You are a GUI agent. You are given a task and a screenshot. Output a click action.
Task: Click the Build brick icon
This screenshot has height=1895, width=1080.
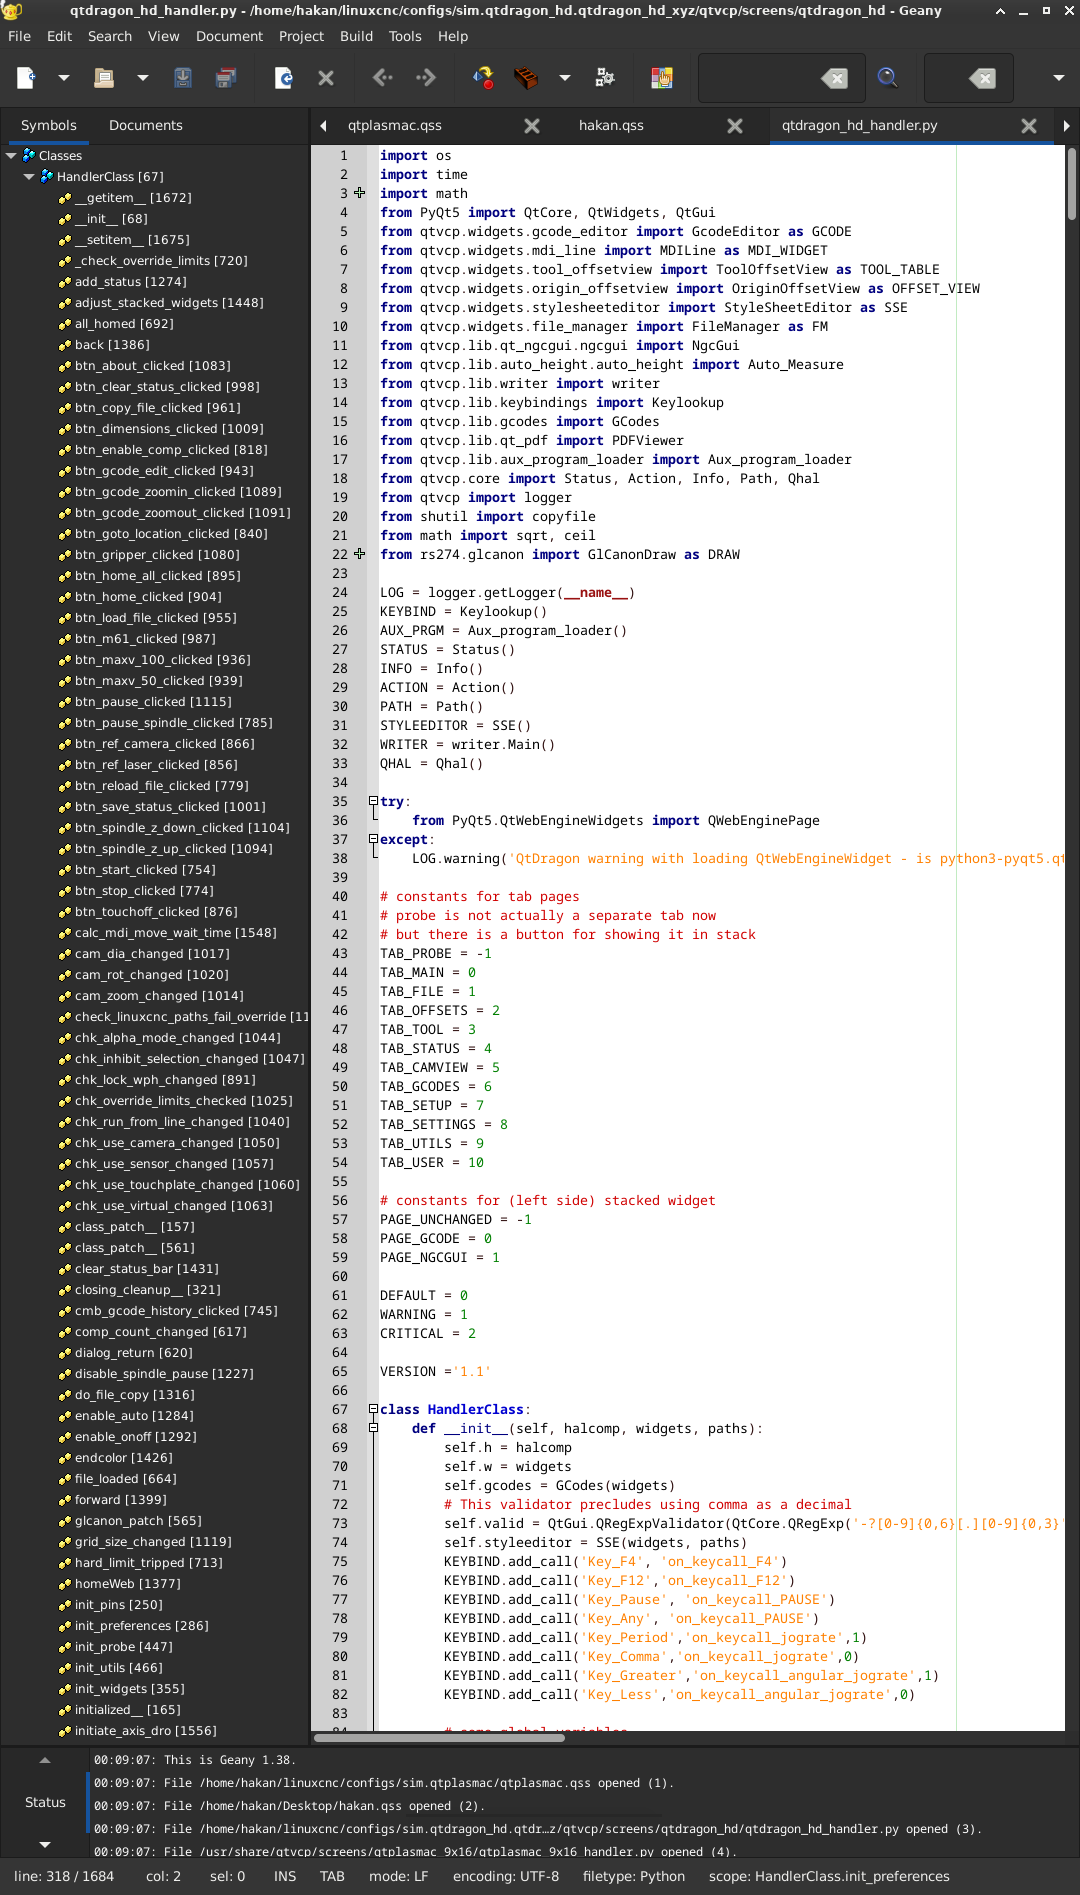(526, 78)
